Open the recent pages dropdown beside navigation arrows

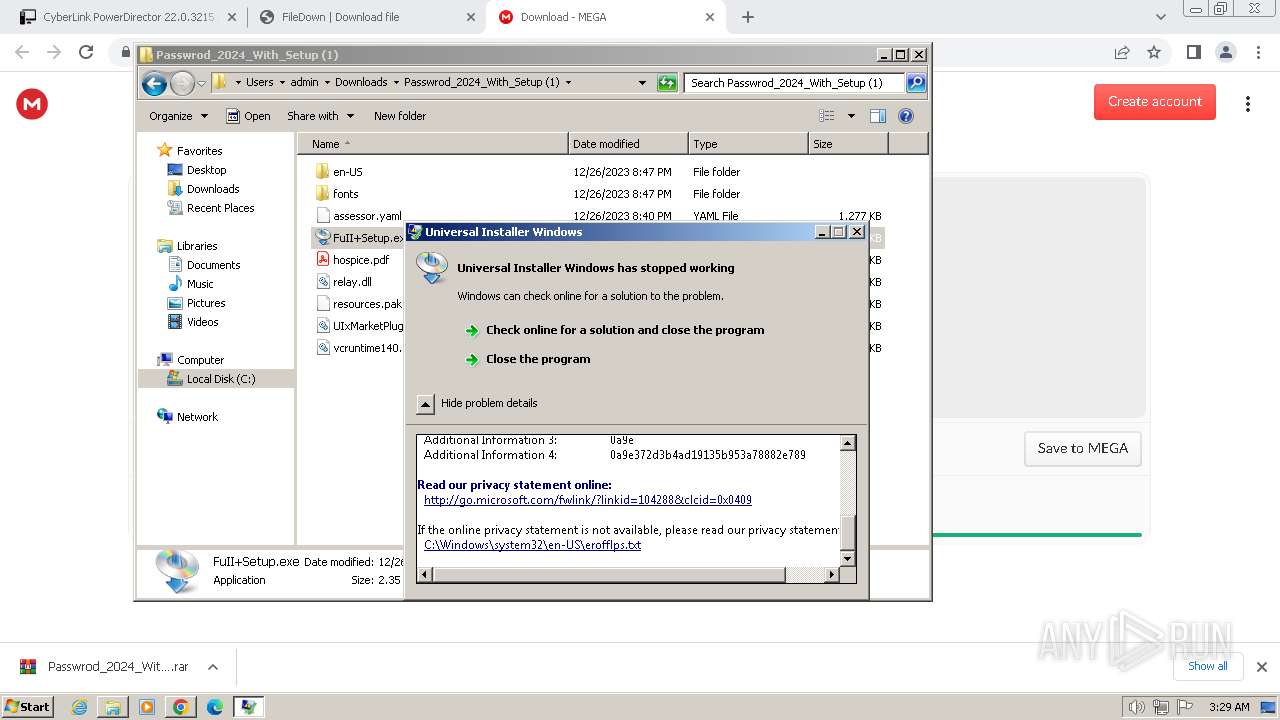201,83
